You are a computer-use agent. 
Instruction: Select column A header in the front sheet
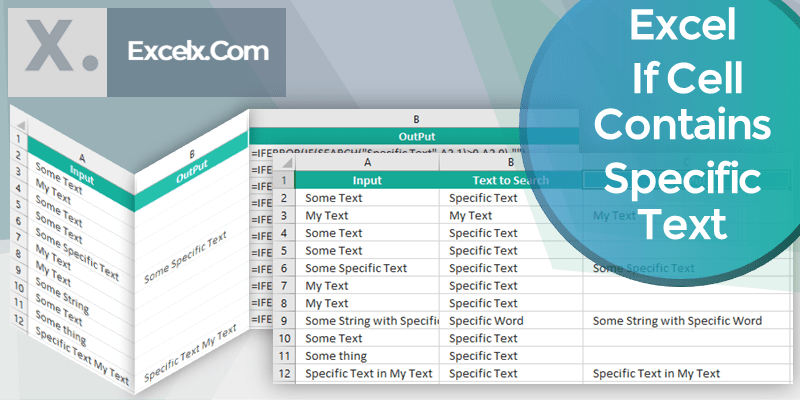click(x=367, y=163)
